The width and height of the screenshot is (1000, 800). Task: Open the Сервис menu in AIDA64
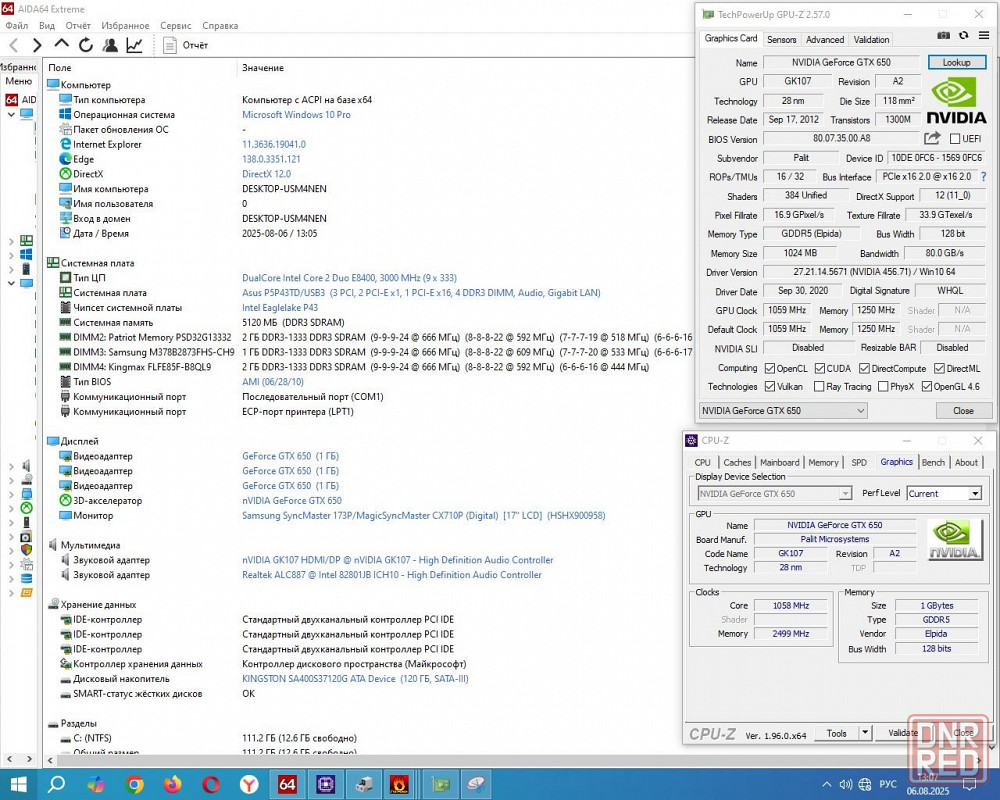tap(175, 26)
